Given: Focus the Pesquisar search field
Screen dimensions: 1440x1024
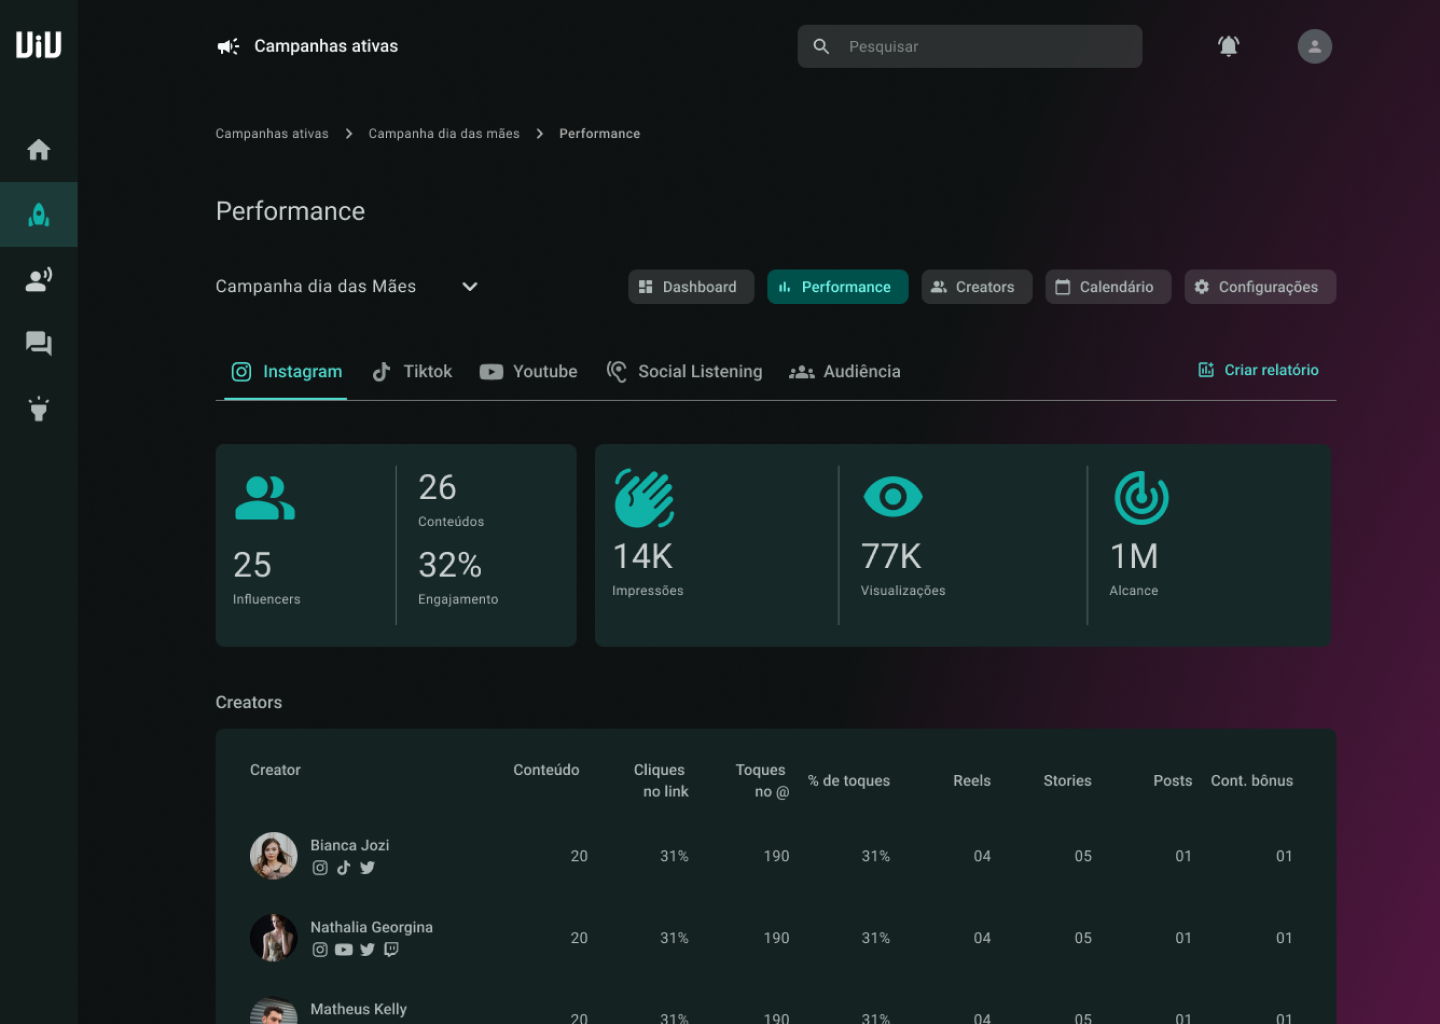Looking at the screenshot, I should 970,47.
